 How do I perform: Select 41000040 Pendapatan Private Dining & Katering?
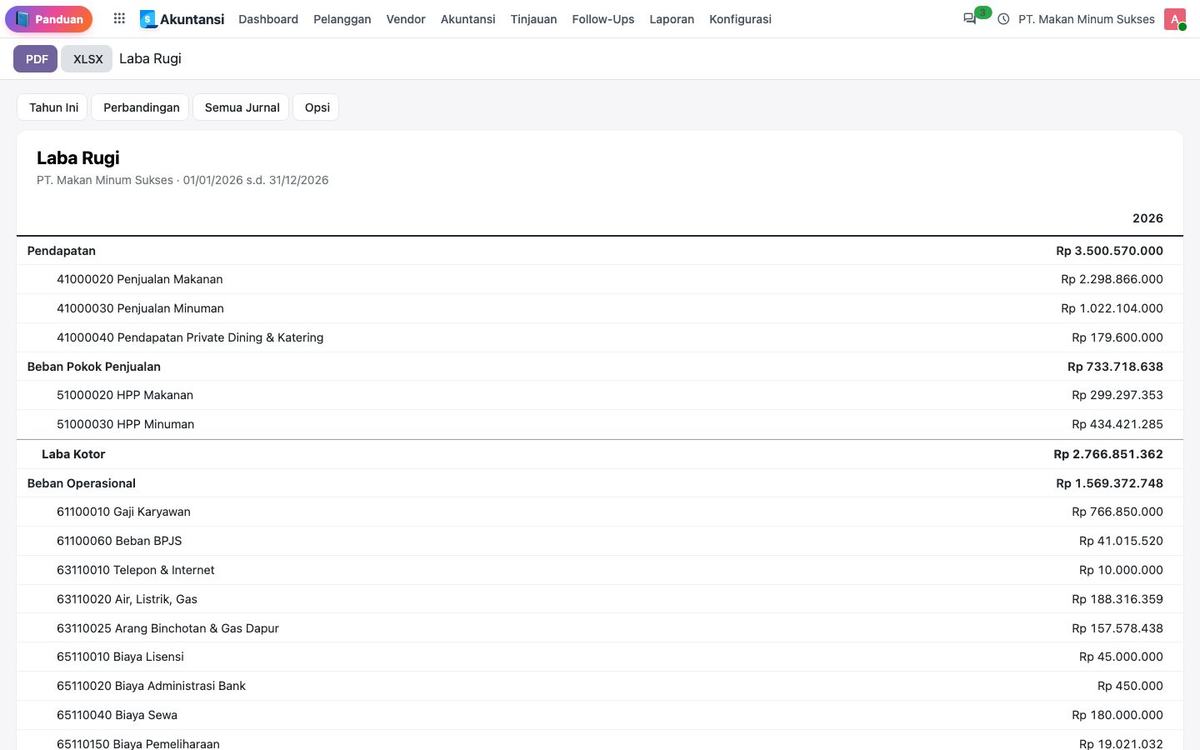(x=600, y=337)
